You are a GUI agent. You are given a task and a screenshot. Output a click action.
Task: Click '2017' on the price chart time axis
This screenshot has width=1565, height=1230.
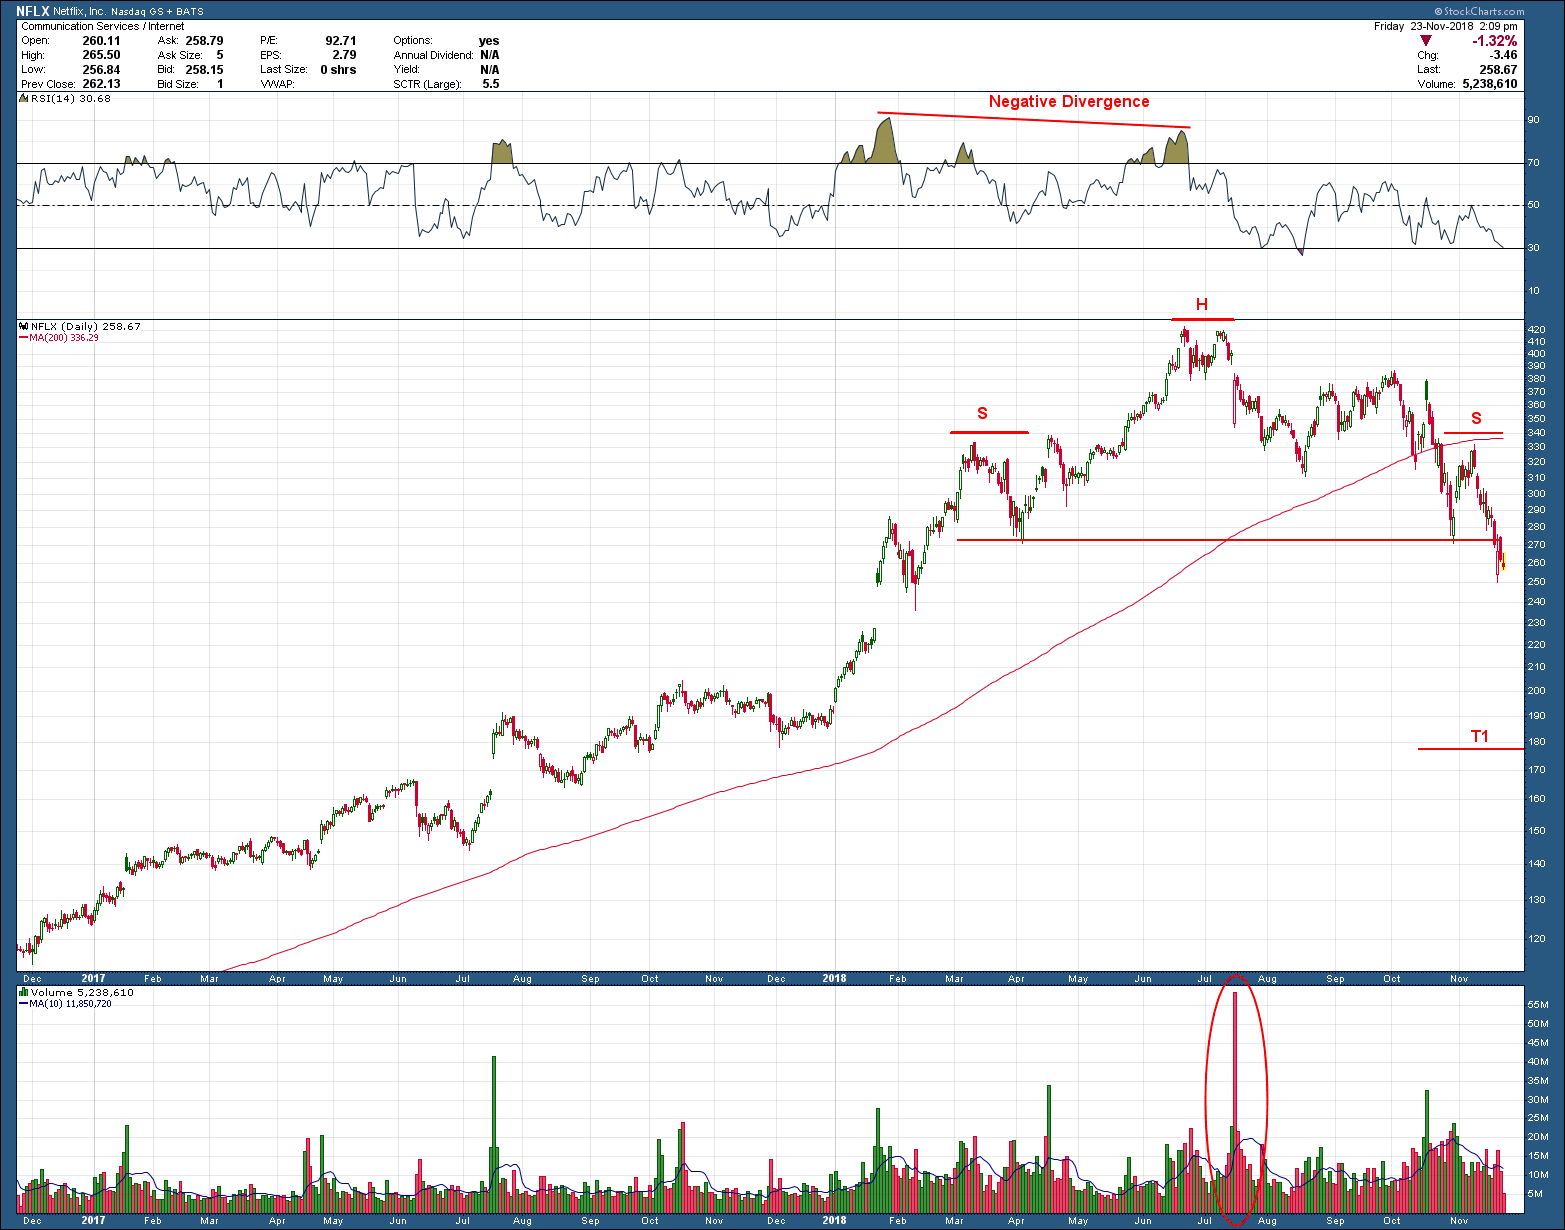pos(93,978)
